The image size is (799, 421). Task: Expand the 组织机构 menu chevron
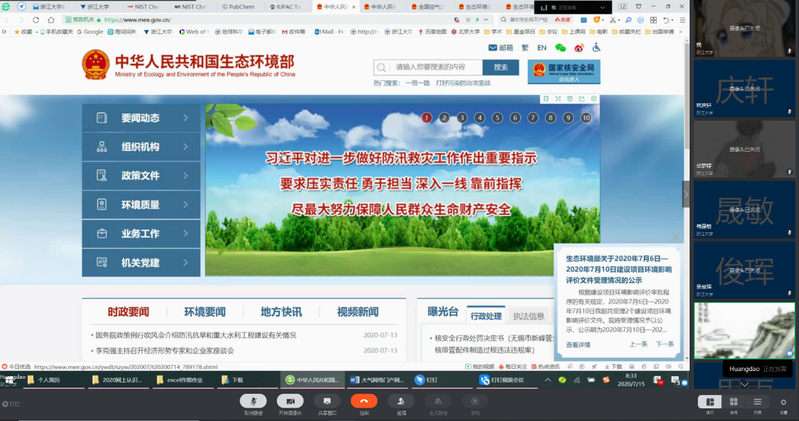(185, 147)
